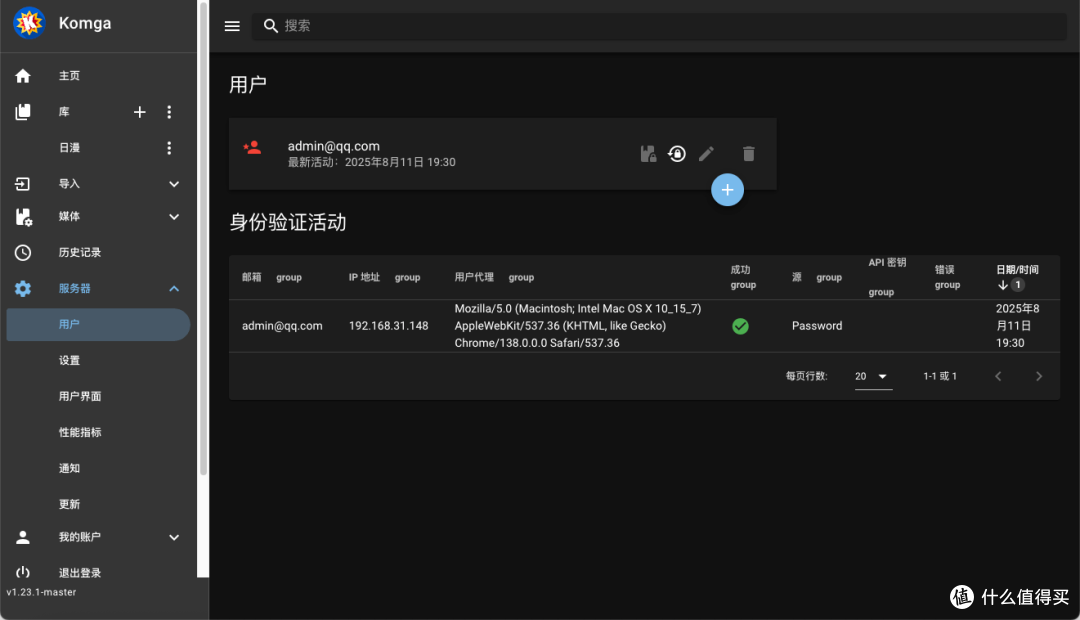Delete user admin@qq.com with trash icon
This screenshot has height=620, width=1080.
tap(749, 154)
